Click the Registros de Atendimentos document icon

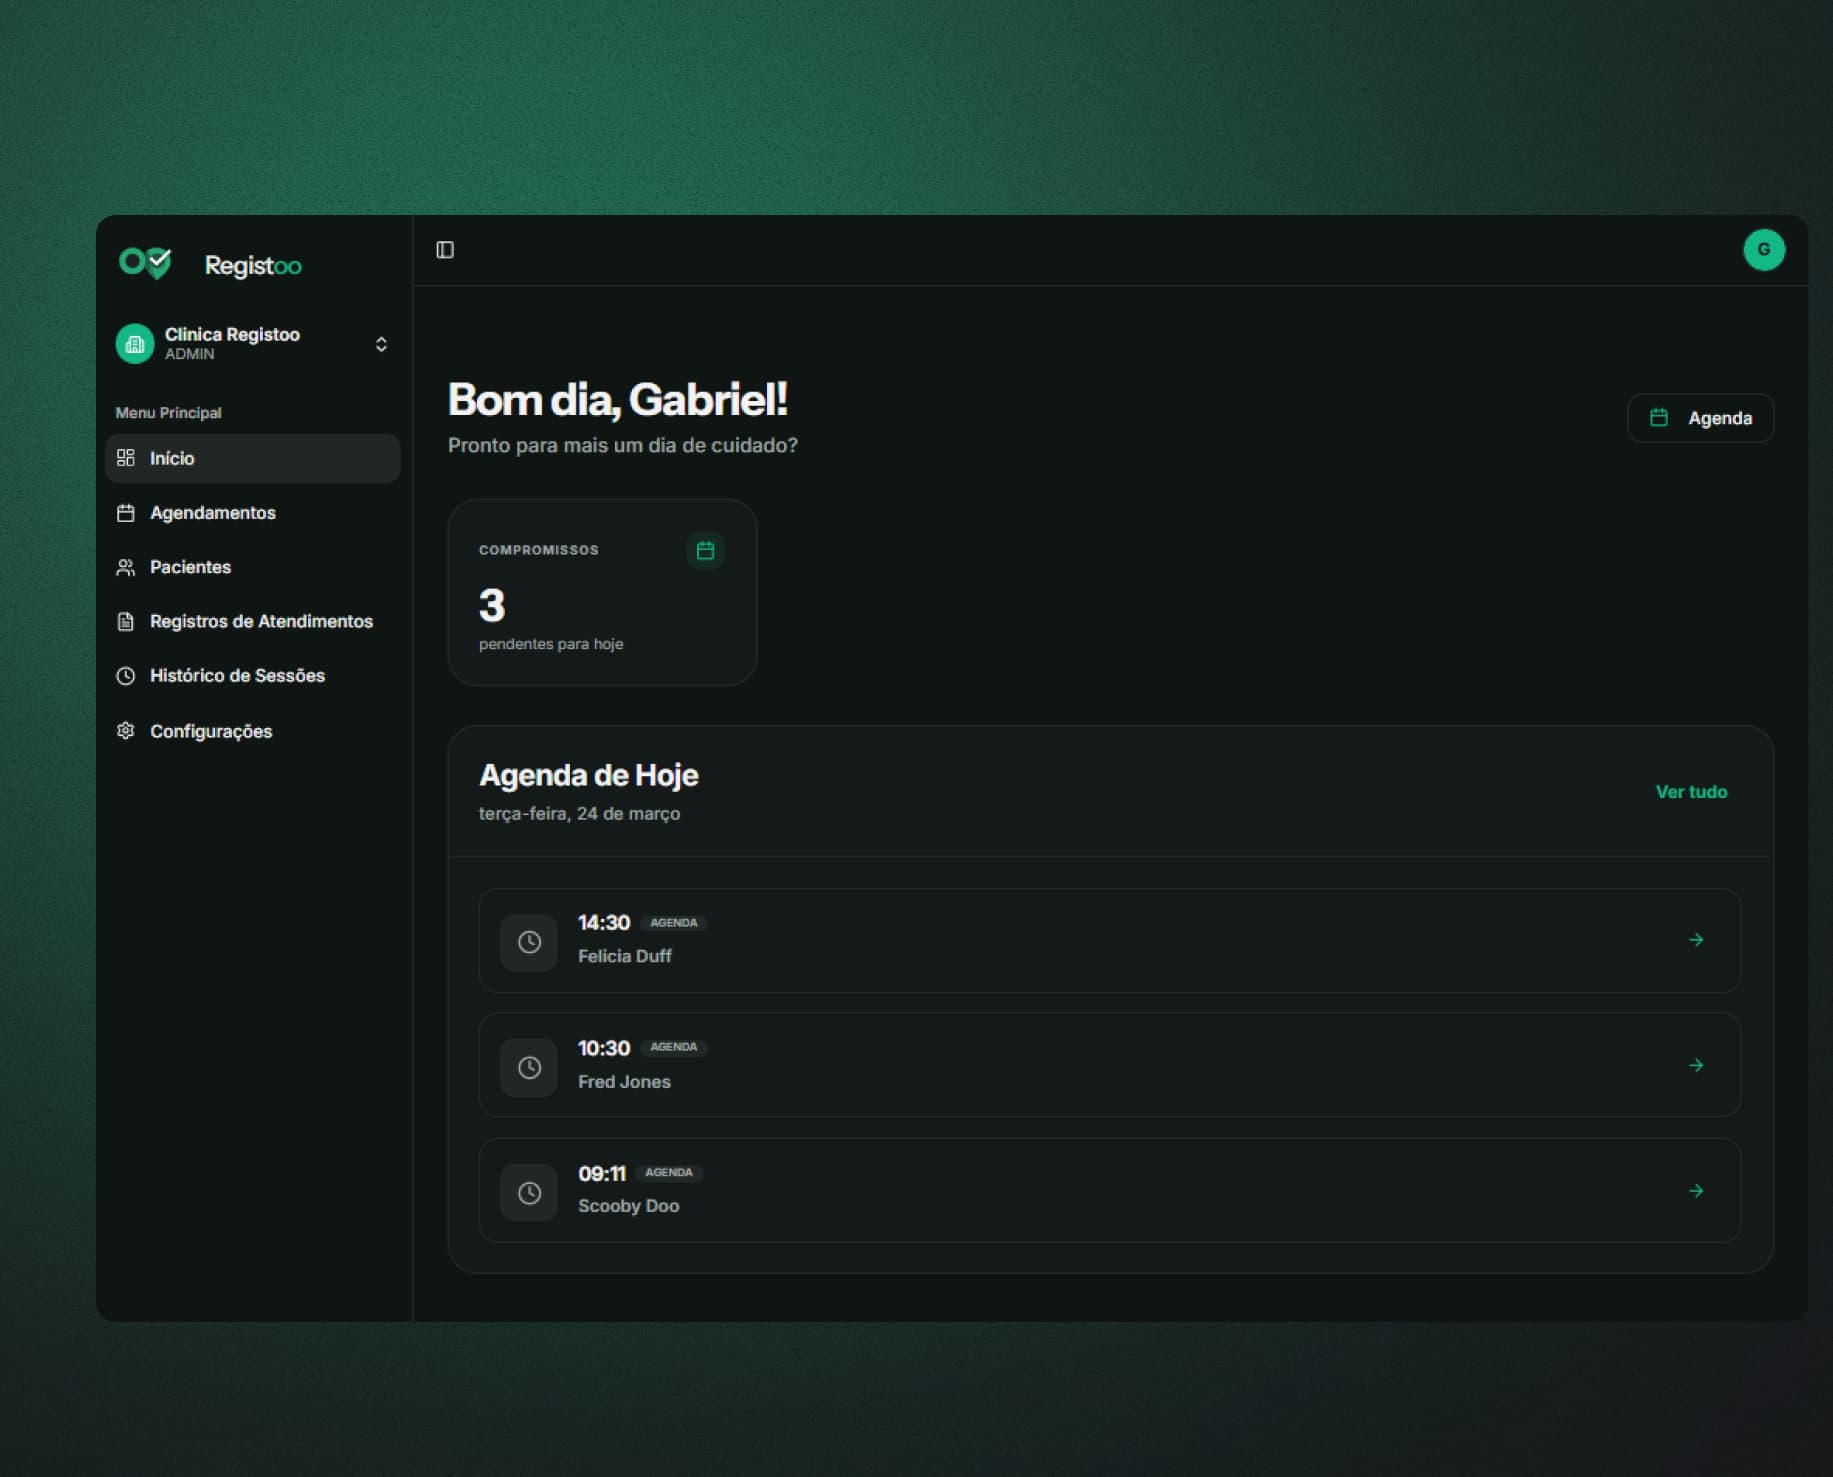[125, 621]
